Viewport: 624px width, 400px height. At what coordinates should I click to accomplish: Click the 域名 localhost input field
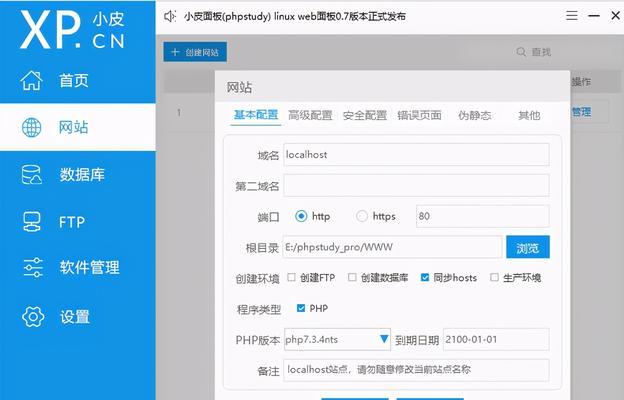coord(416,154)
